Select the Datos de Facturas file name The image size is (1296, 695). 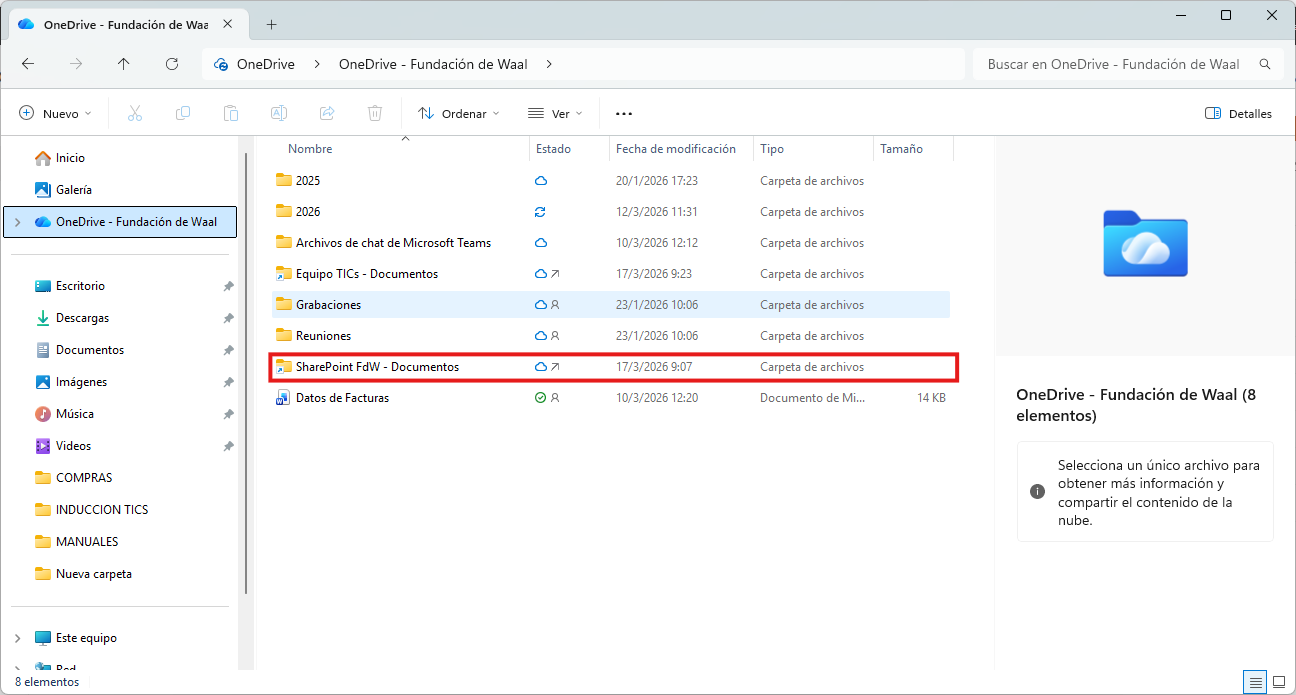click(x=342, y=398)
